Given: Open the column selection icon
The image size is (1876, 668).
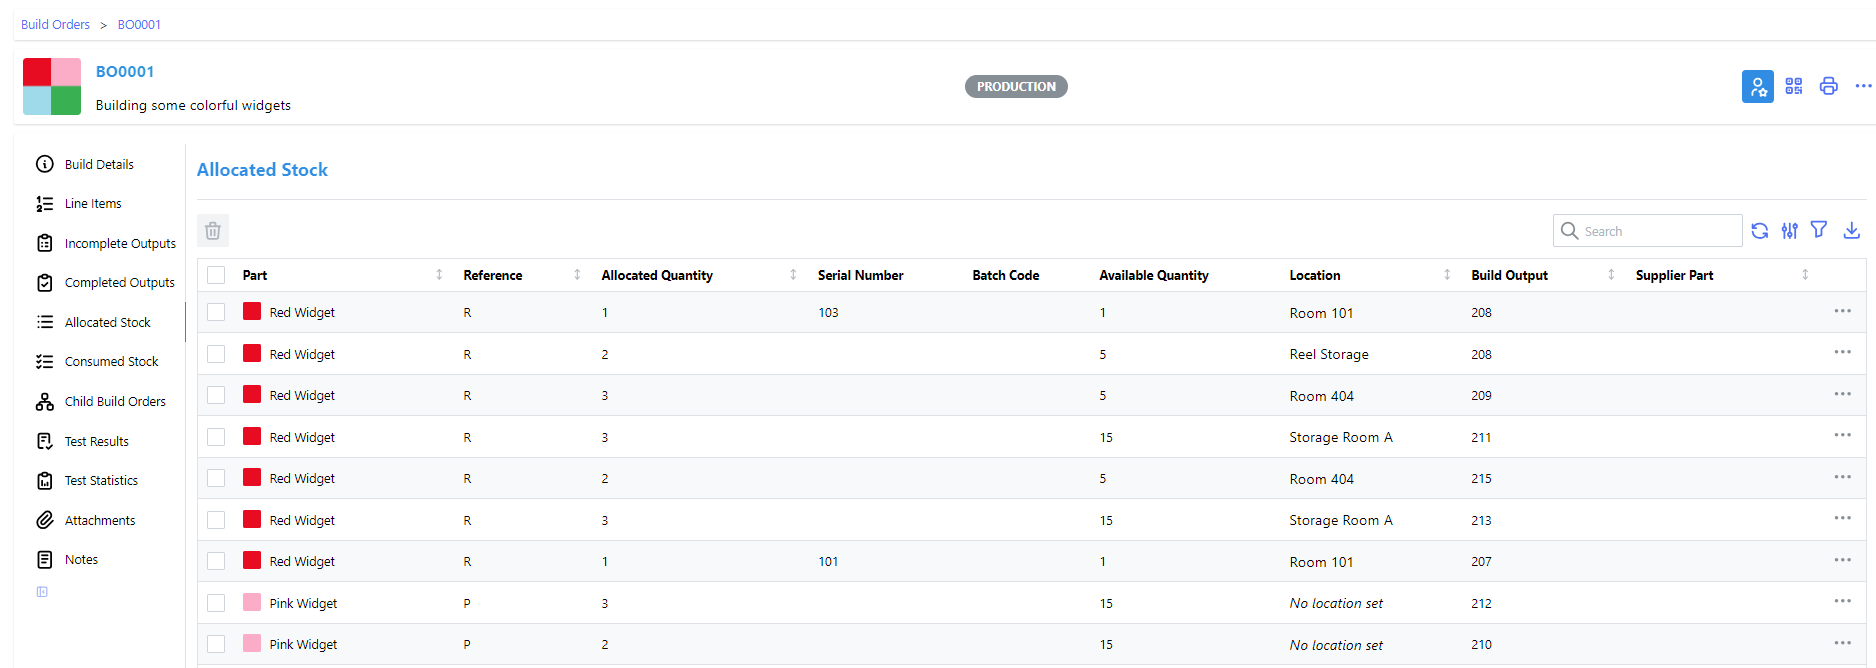Looking at the screenshot, I should tap(1790, 231).
